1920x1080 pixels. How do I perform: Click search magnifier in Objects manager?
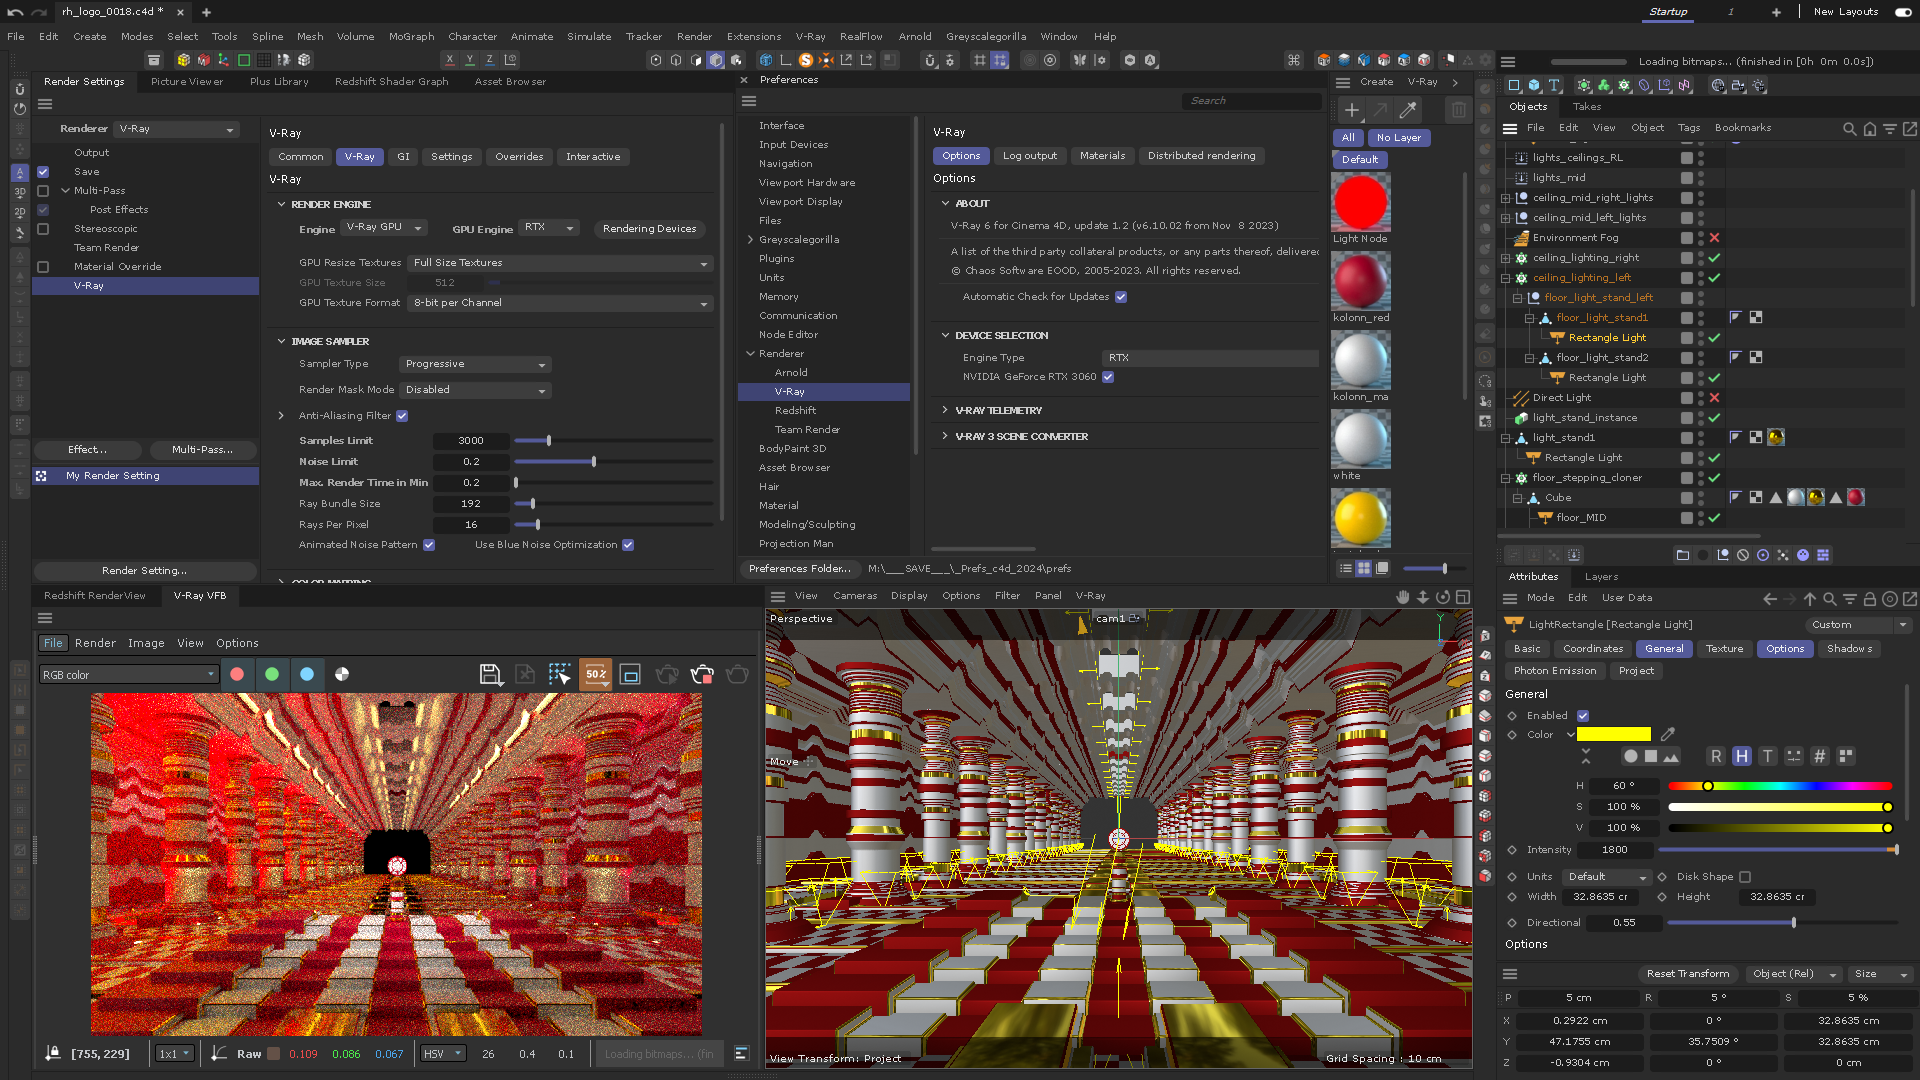[1849, 129]
